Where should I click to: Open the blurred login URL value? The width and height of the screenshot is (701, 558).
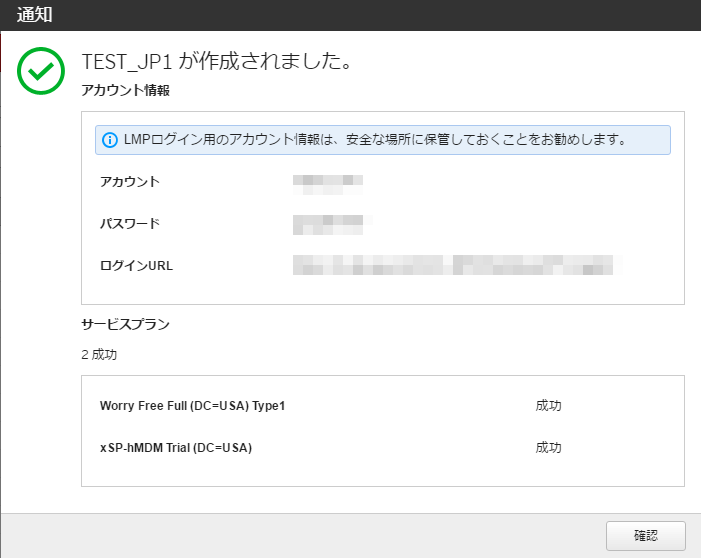tap(456, 265)
